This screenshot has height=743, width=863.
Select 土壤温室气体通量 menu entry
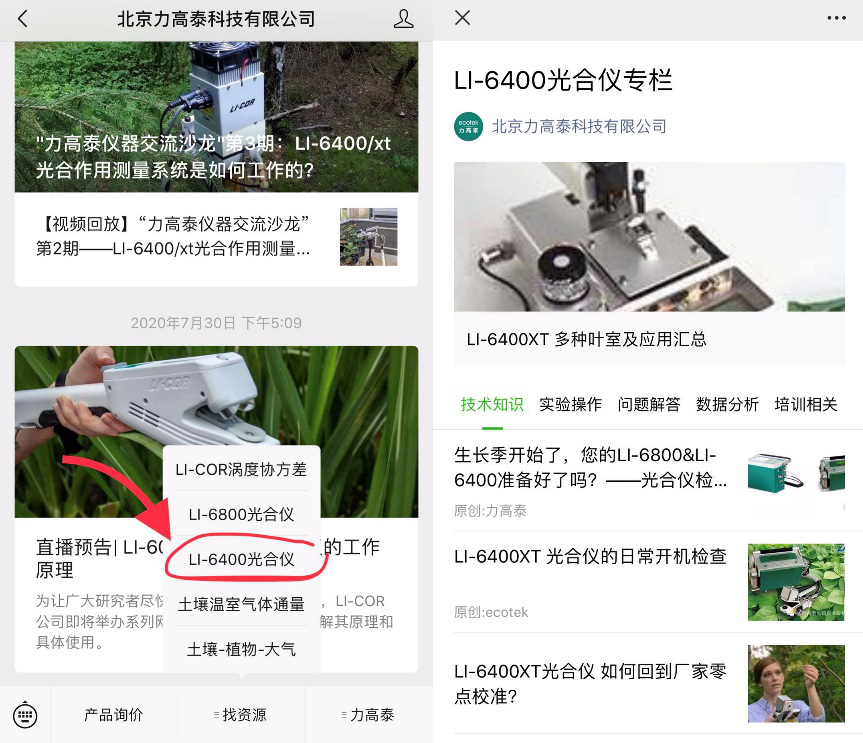pyautogui.click(x=241, y=604)
